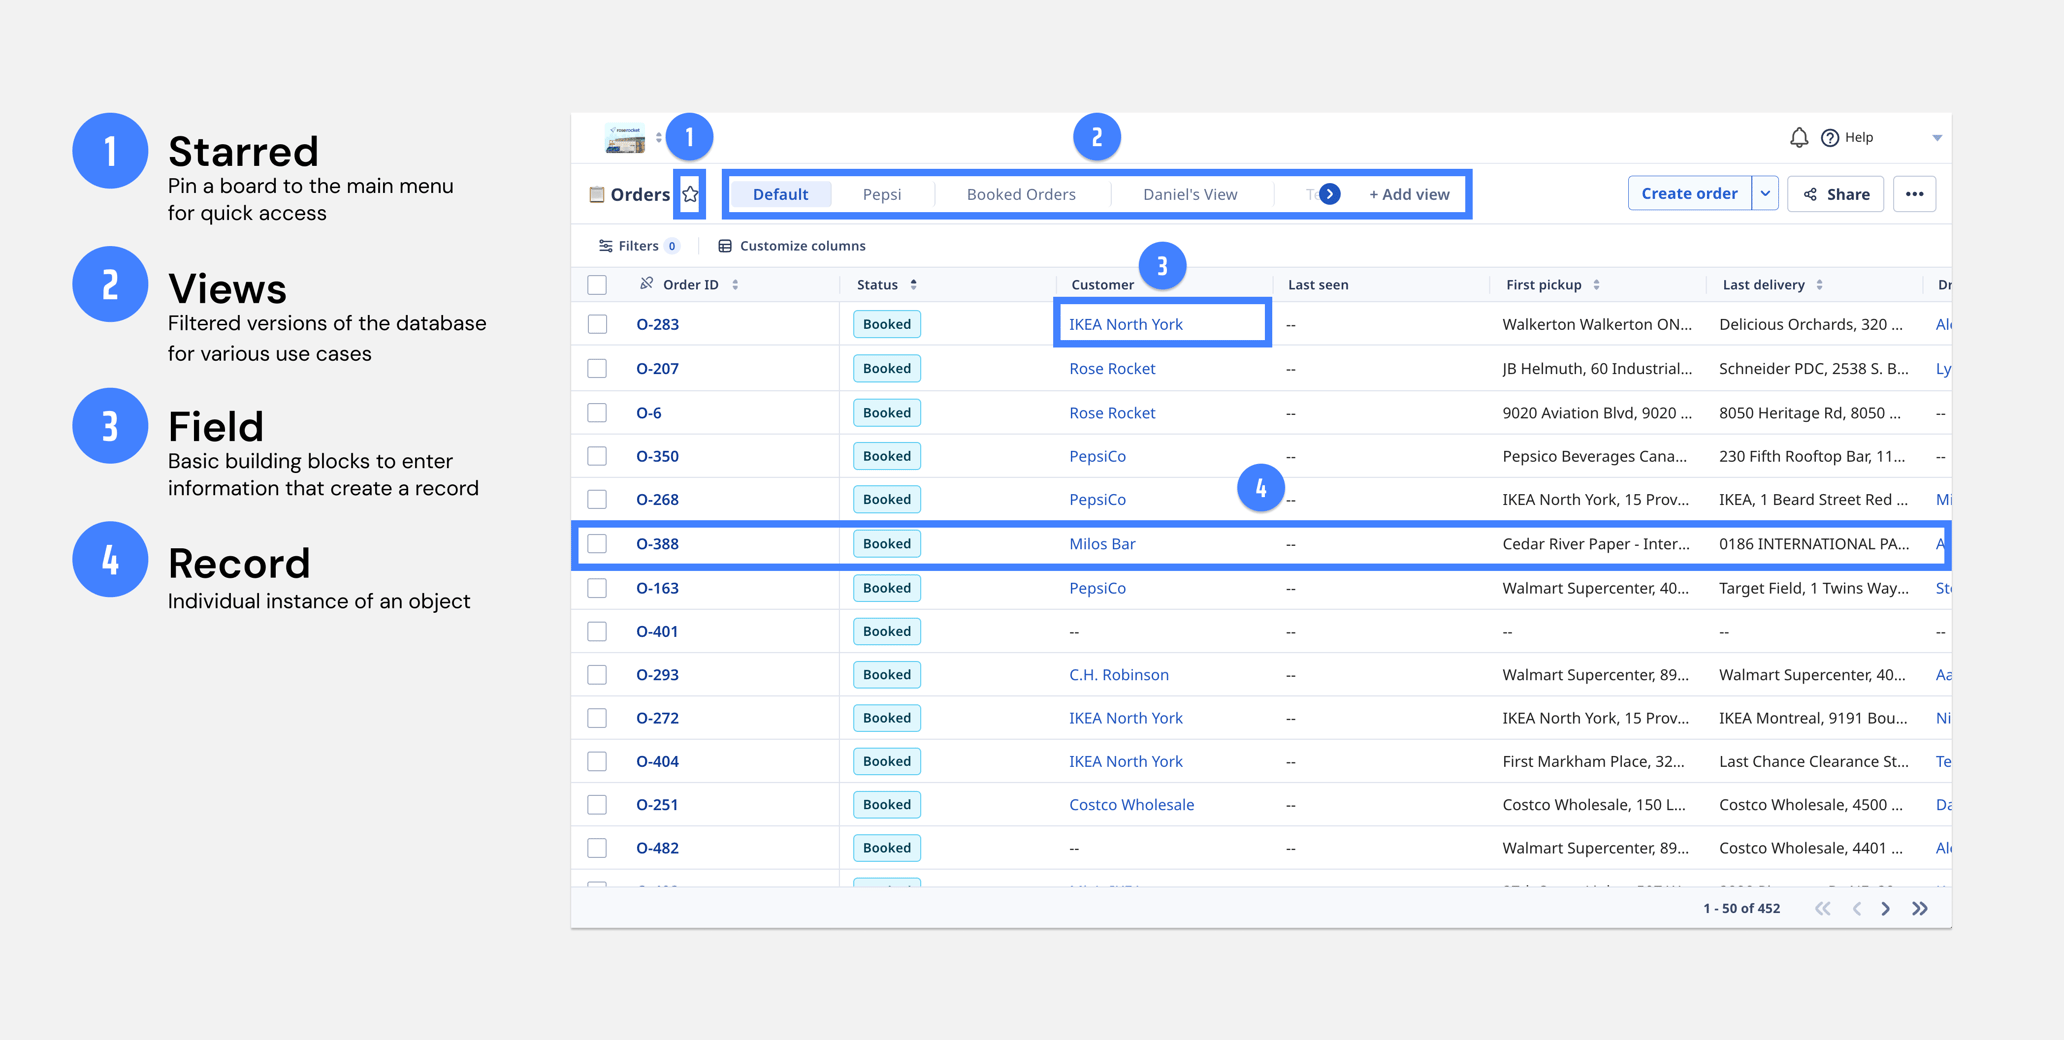Click the Share button

click(x=1836, y=194)
